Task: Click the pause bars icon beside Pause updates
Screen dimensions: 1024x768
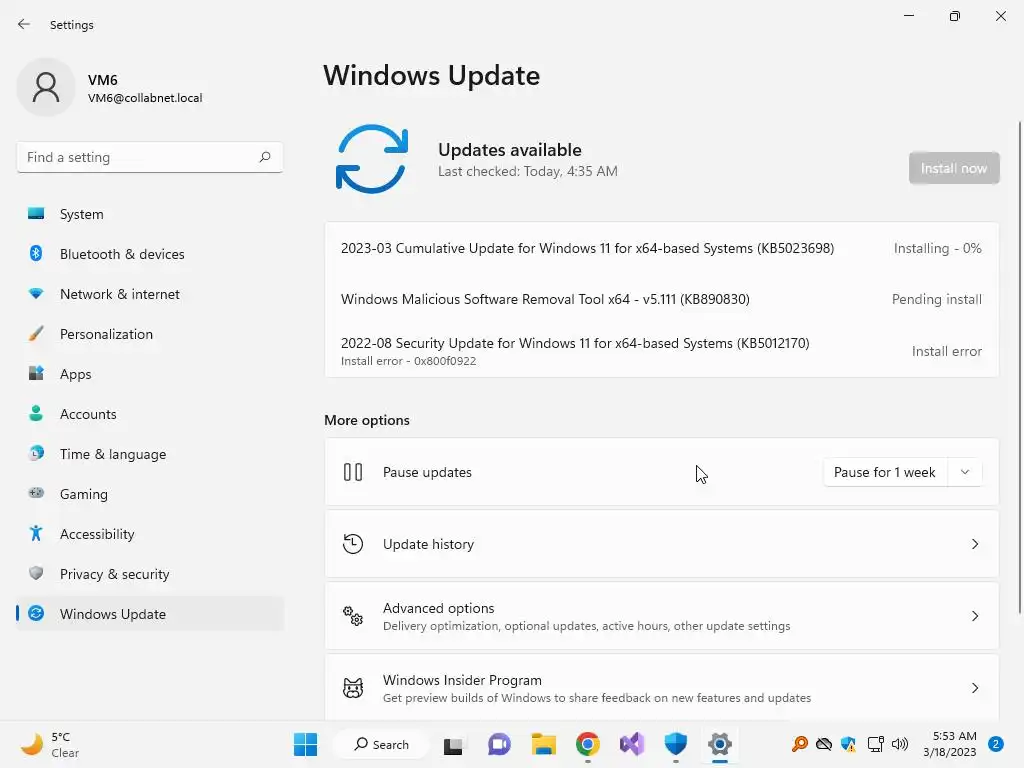Action: (353, 472)
